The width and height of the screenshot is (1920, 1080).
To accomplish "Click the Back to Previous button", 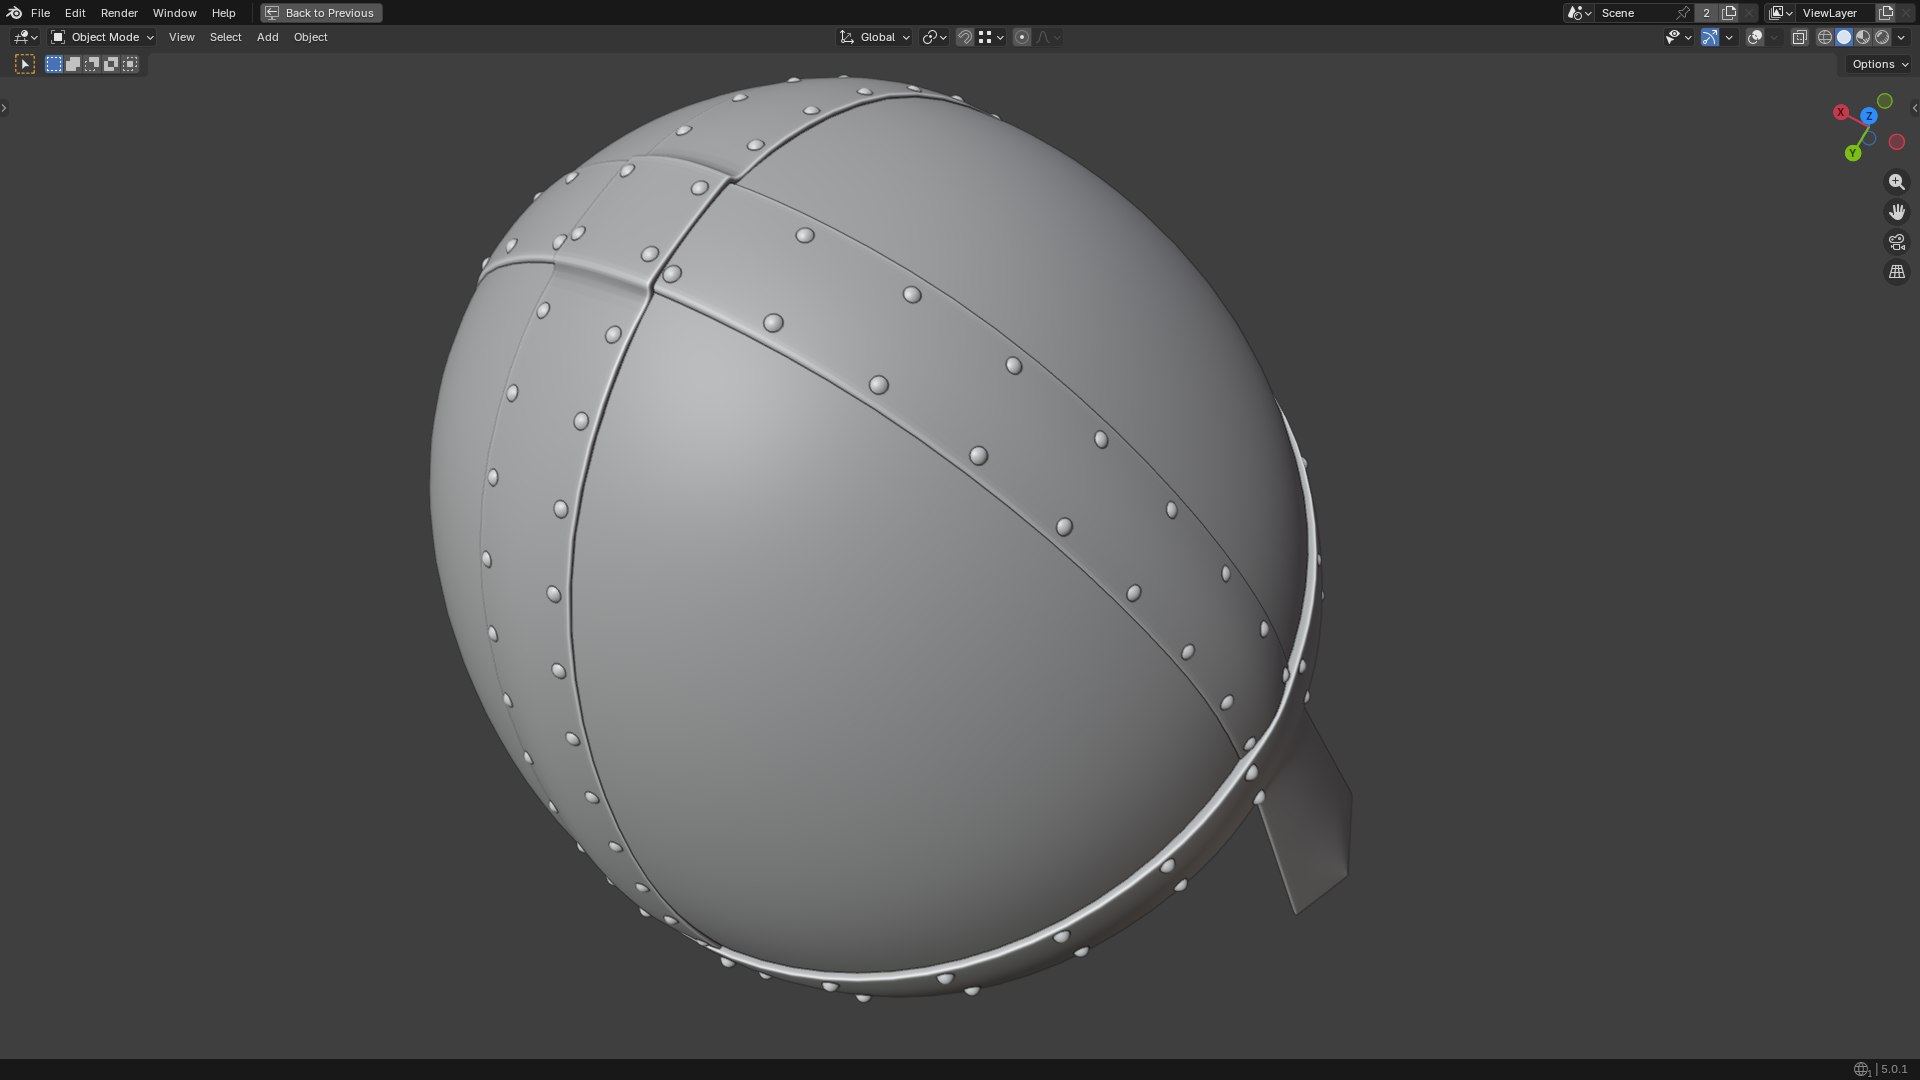I will (321, 13).
